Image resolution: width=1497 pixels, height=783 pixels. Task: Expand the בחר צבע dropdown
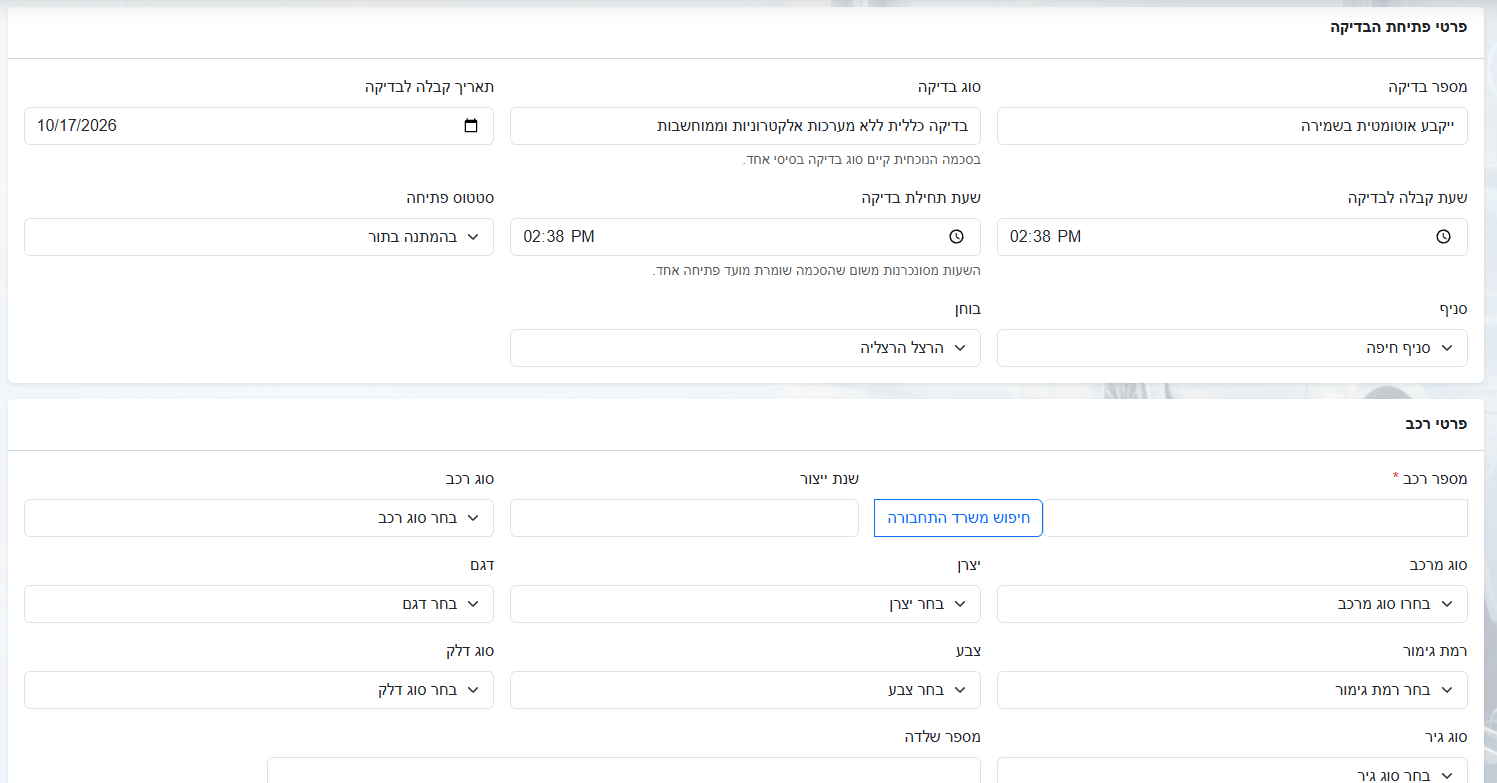pyautogui.click(x=745, y=690)
